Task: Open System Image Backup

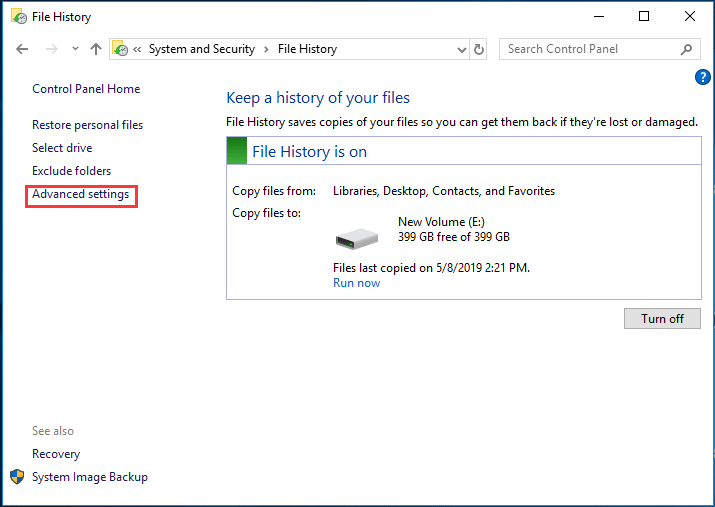Action: [x=90, y=477]
